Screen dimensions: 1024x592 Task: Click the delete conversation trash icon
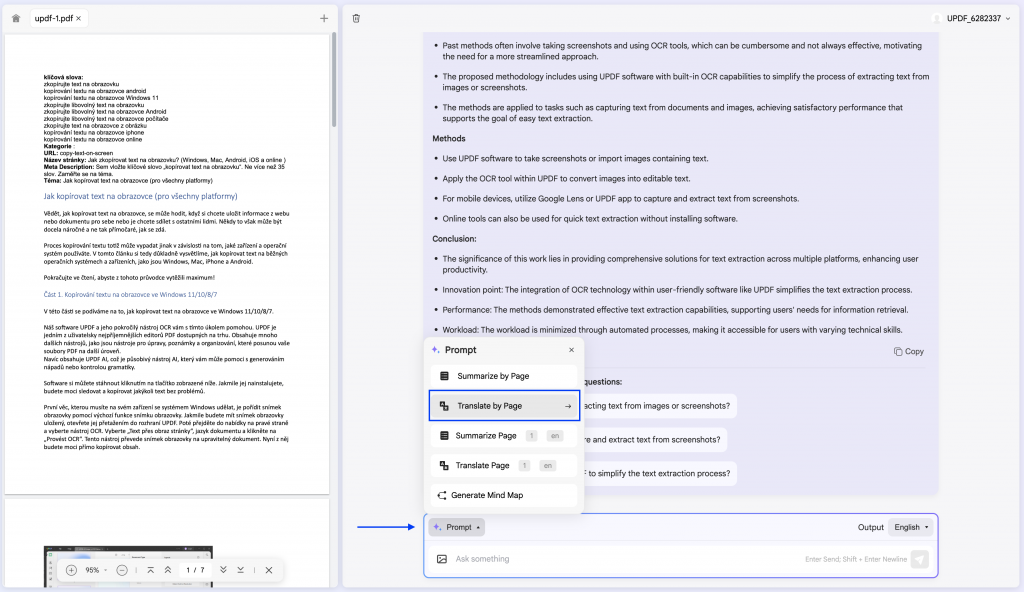(358, 18)
